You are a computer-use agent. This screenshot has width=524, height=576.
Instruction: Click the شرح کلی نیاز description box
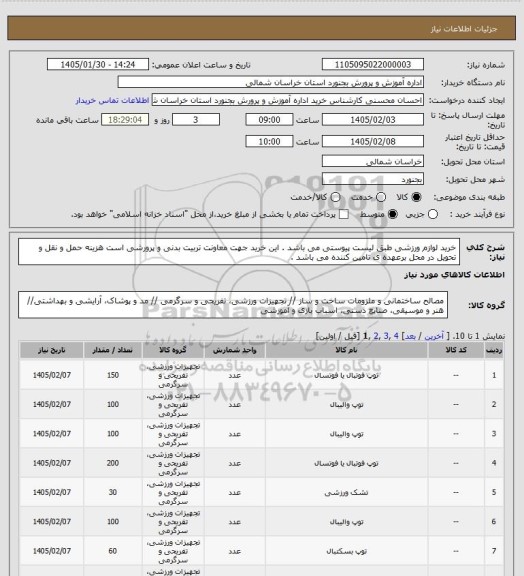tap(239, 252)
